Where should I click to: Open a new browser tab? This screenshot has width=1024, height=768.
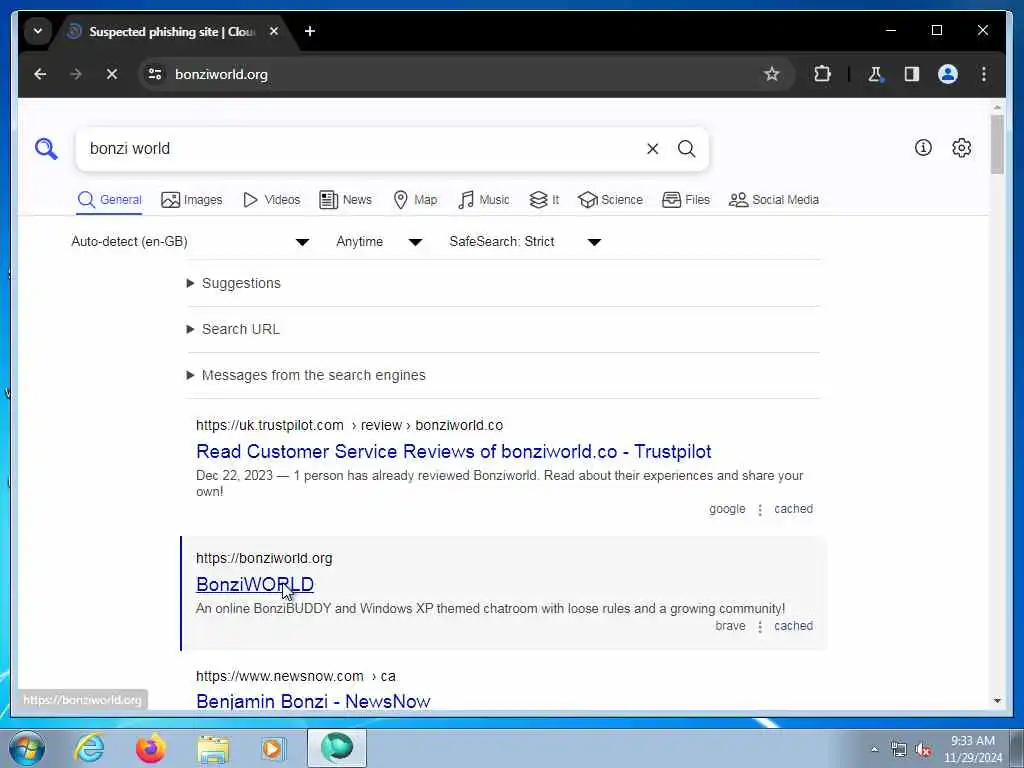[x=310, y=31]
